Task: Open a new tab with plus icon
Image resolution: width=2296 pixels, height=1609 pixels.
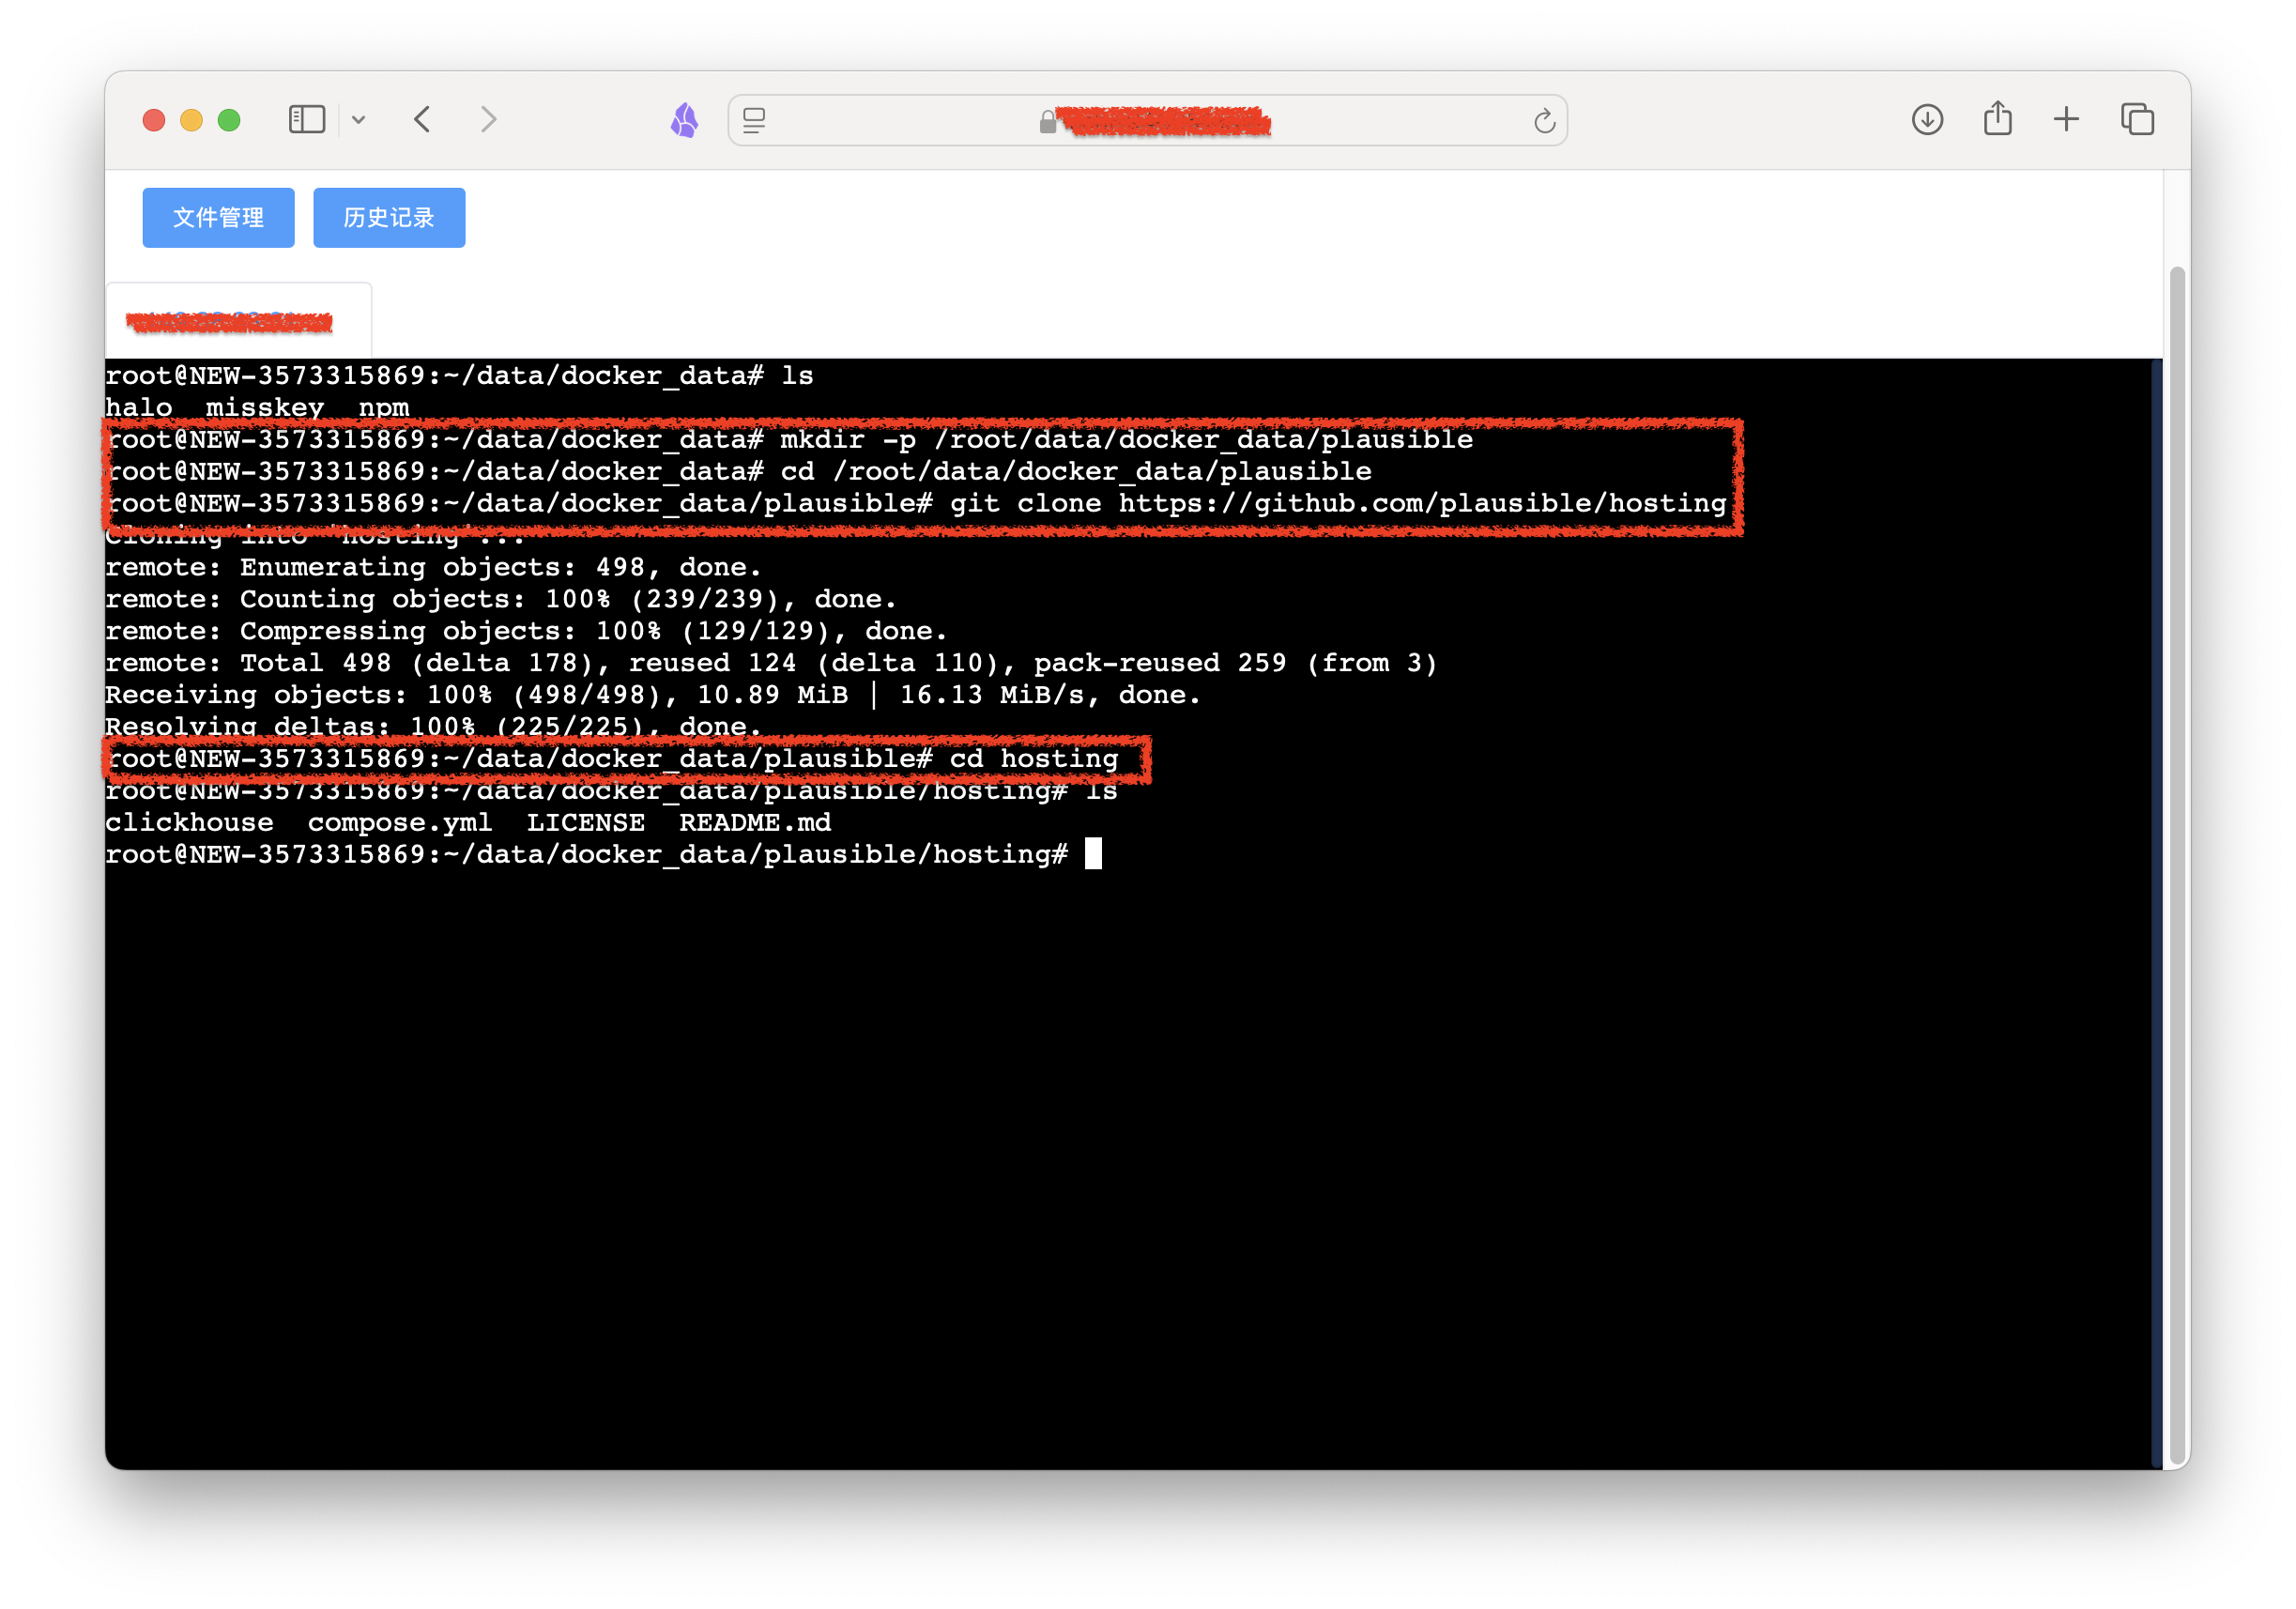Action: pos(2066,120)
